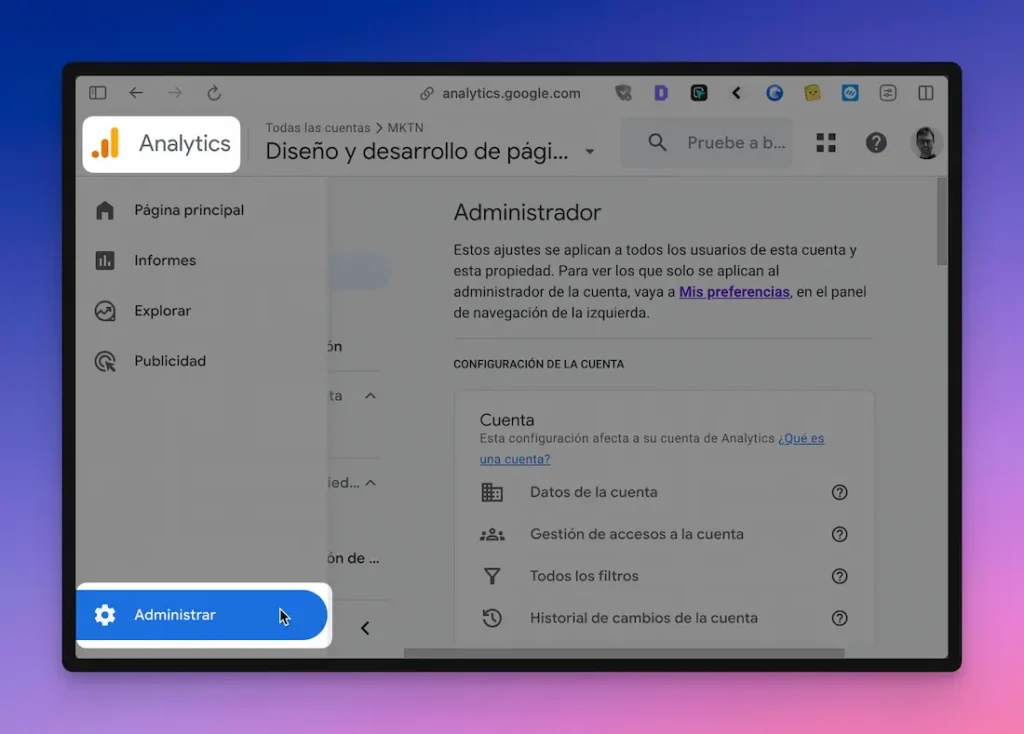Open help via the question mark icon
1024x734 pixels.
click(876, 142)
